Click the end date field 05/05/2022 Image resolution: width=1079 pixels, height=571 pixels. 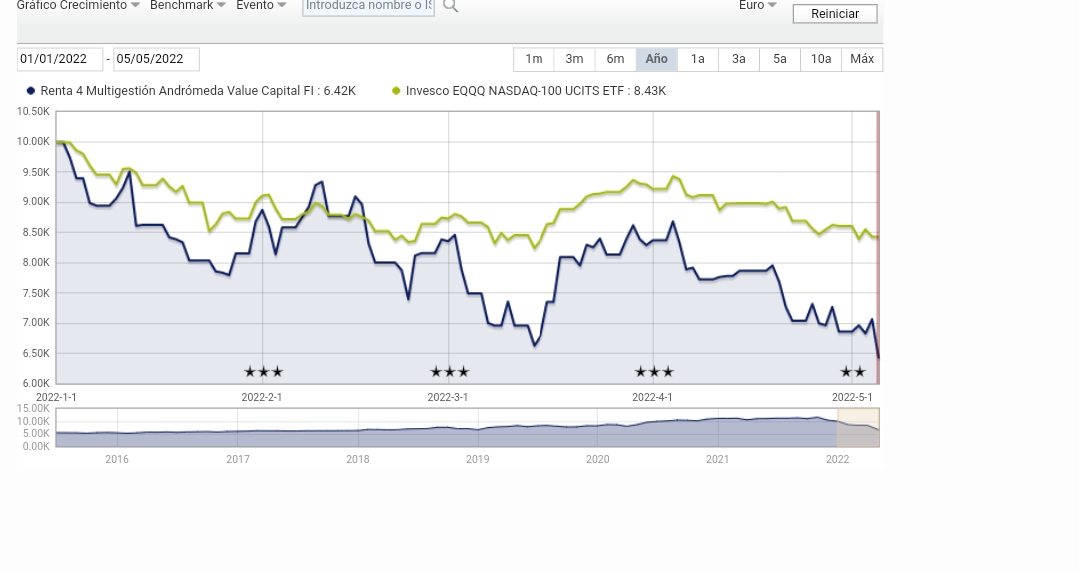coord(156,59)
